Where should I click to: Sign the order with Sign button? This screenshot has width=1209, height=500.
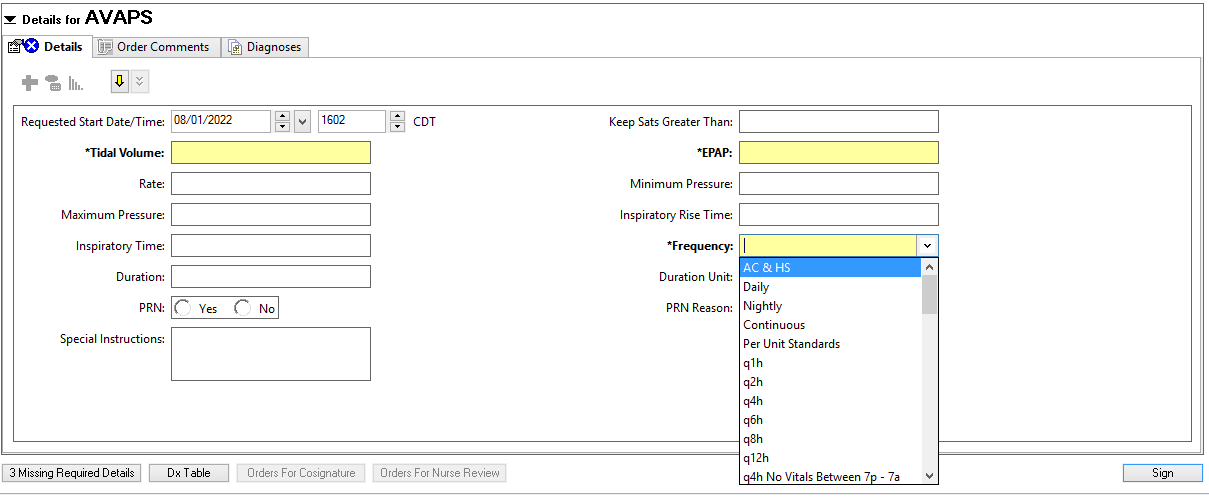(x=1162, y=473)
